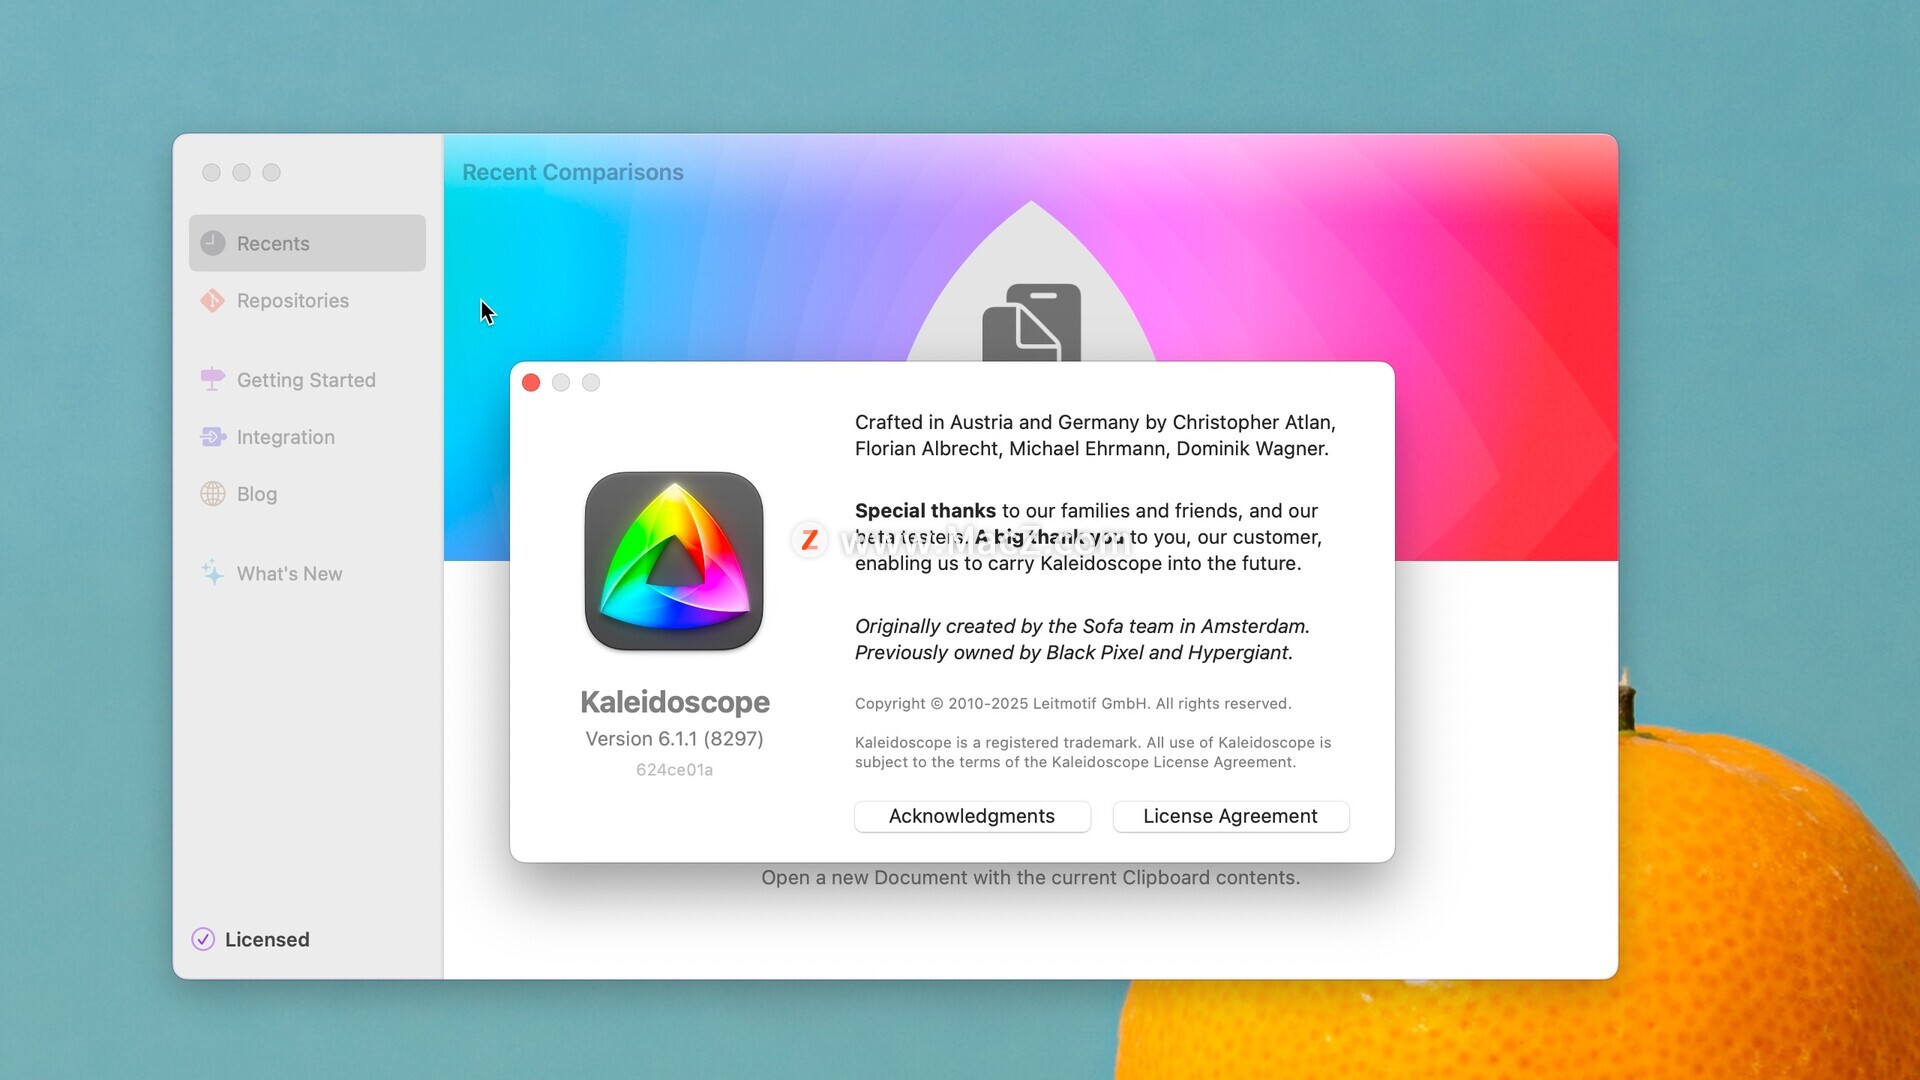Click the Repositories git icon

pos(213,300)
